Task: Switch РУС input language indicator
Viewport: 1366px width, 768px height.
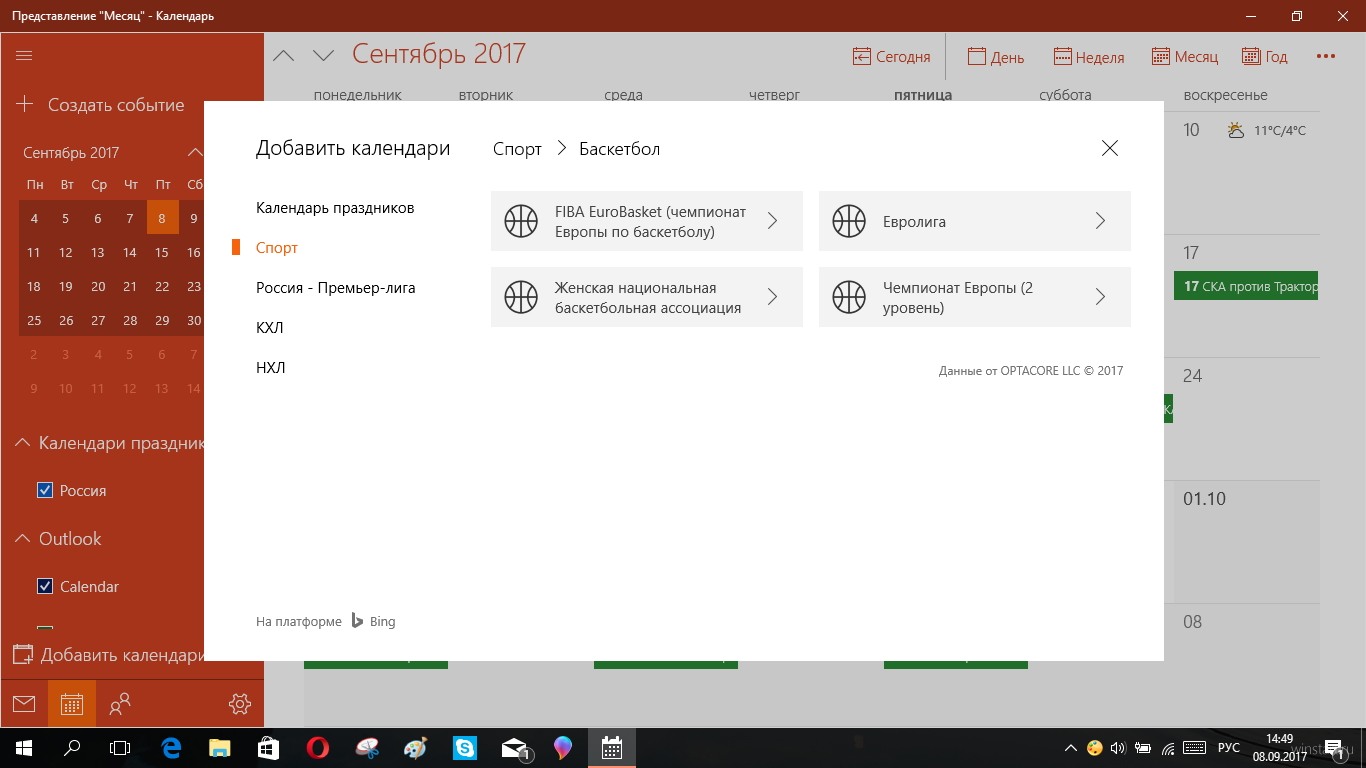Action: [1229, 748]
